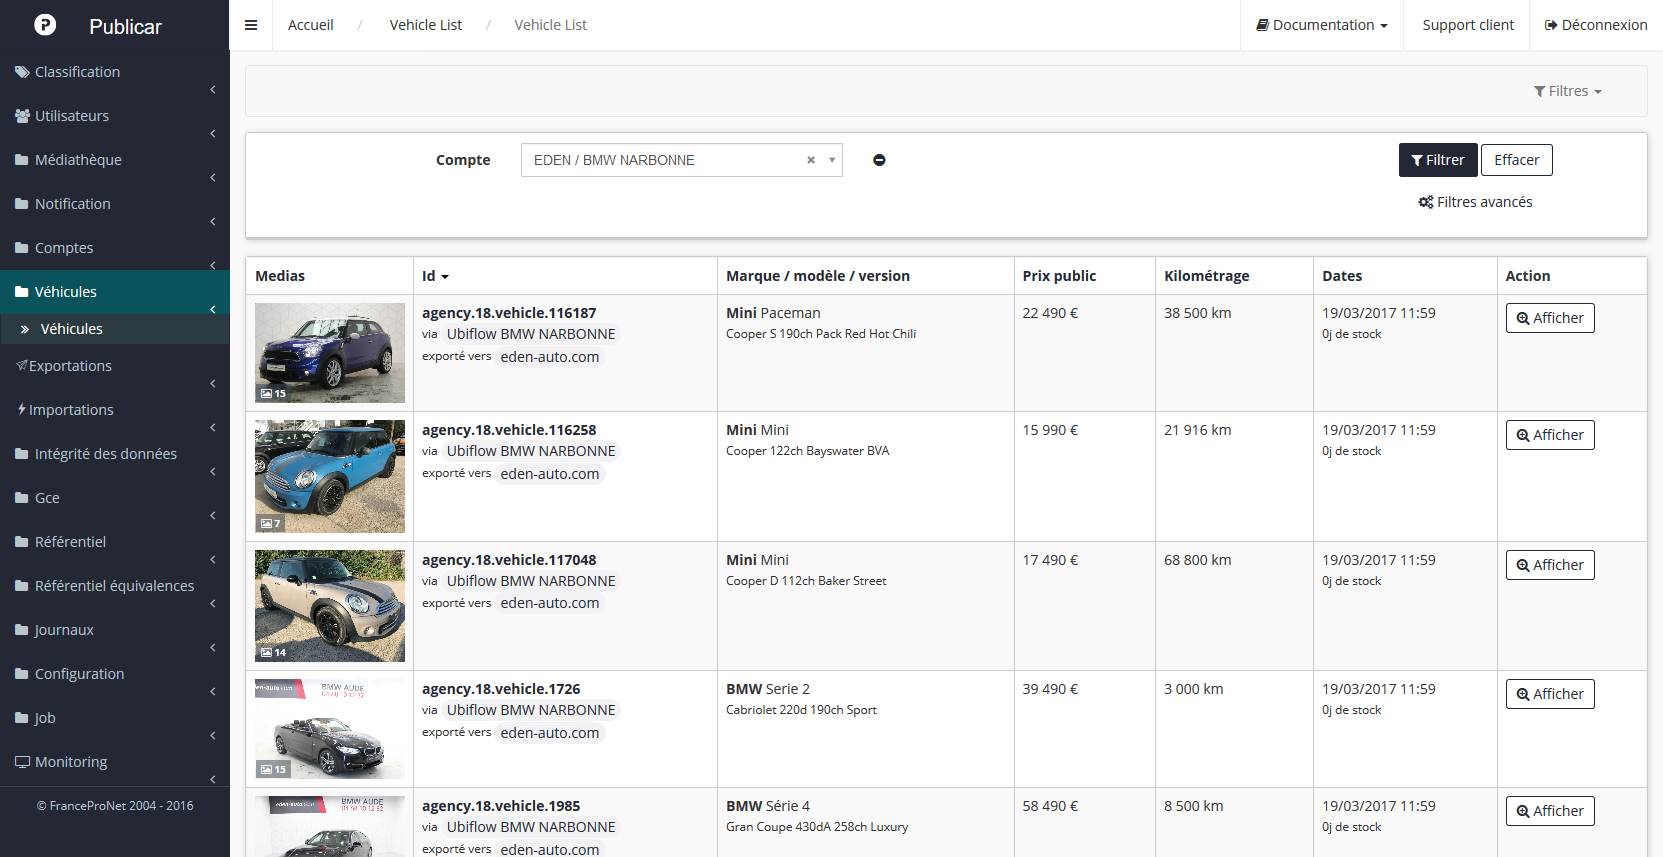
Task: Click the Documentation book icon
Action: (1263, 25)
